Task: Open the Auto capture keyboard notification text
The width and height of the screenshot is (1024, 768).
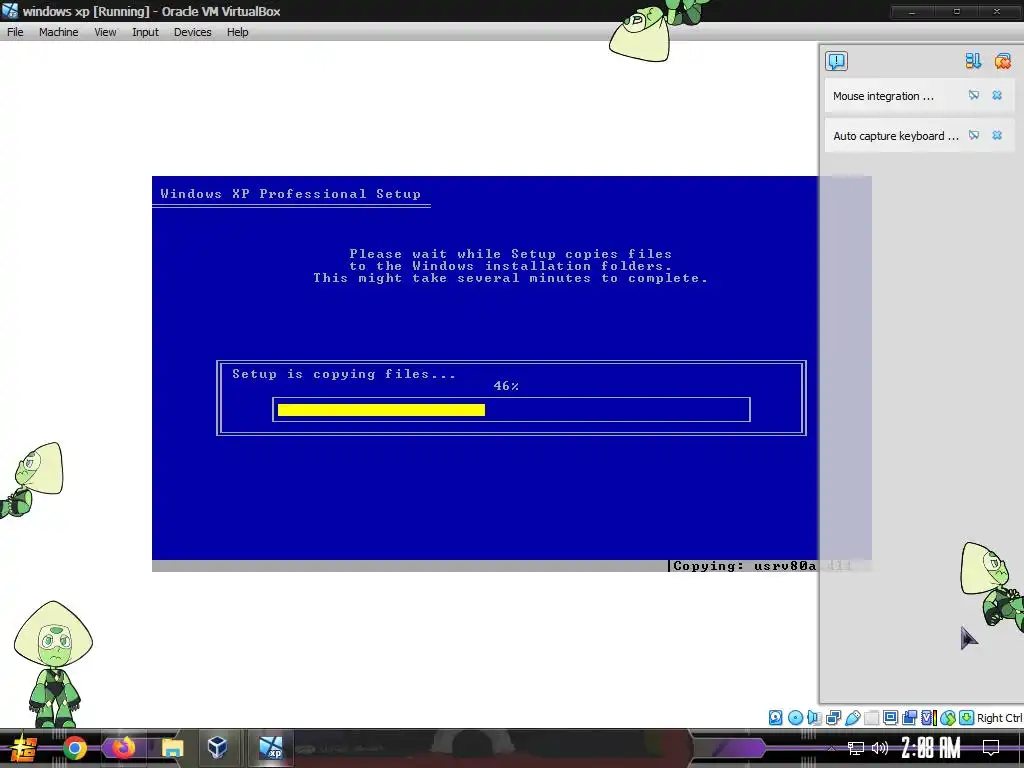Action: (x=895, y=136)
